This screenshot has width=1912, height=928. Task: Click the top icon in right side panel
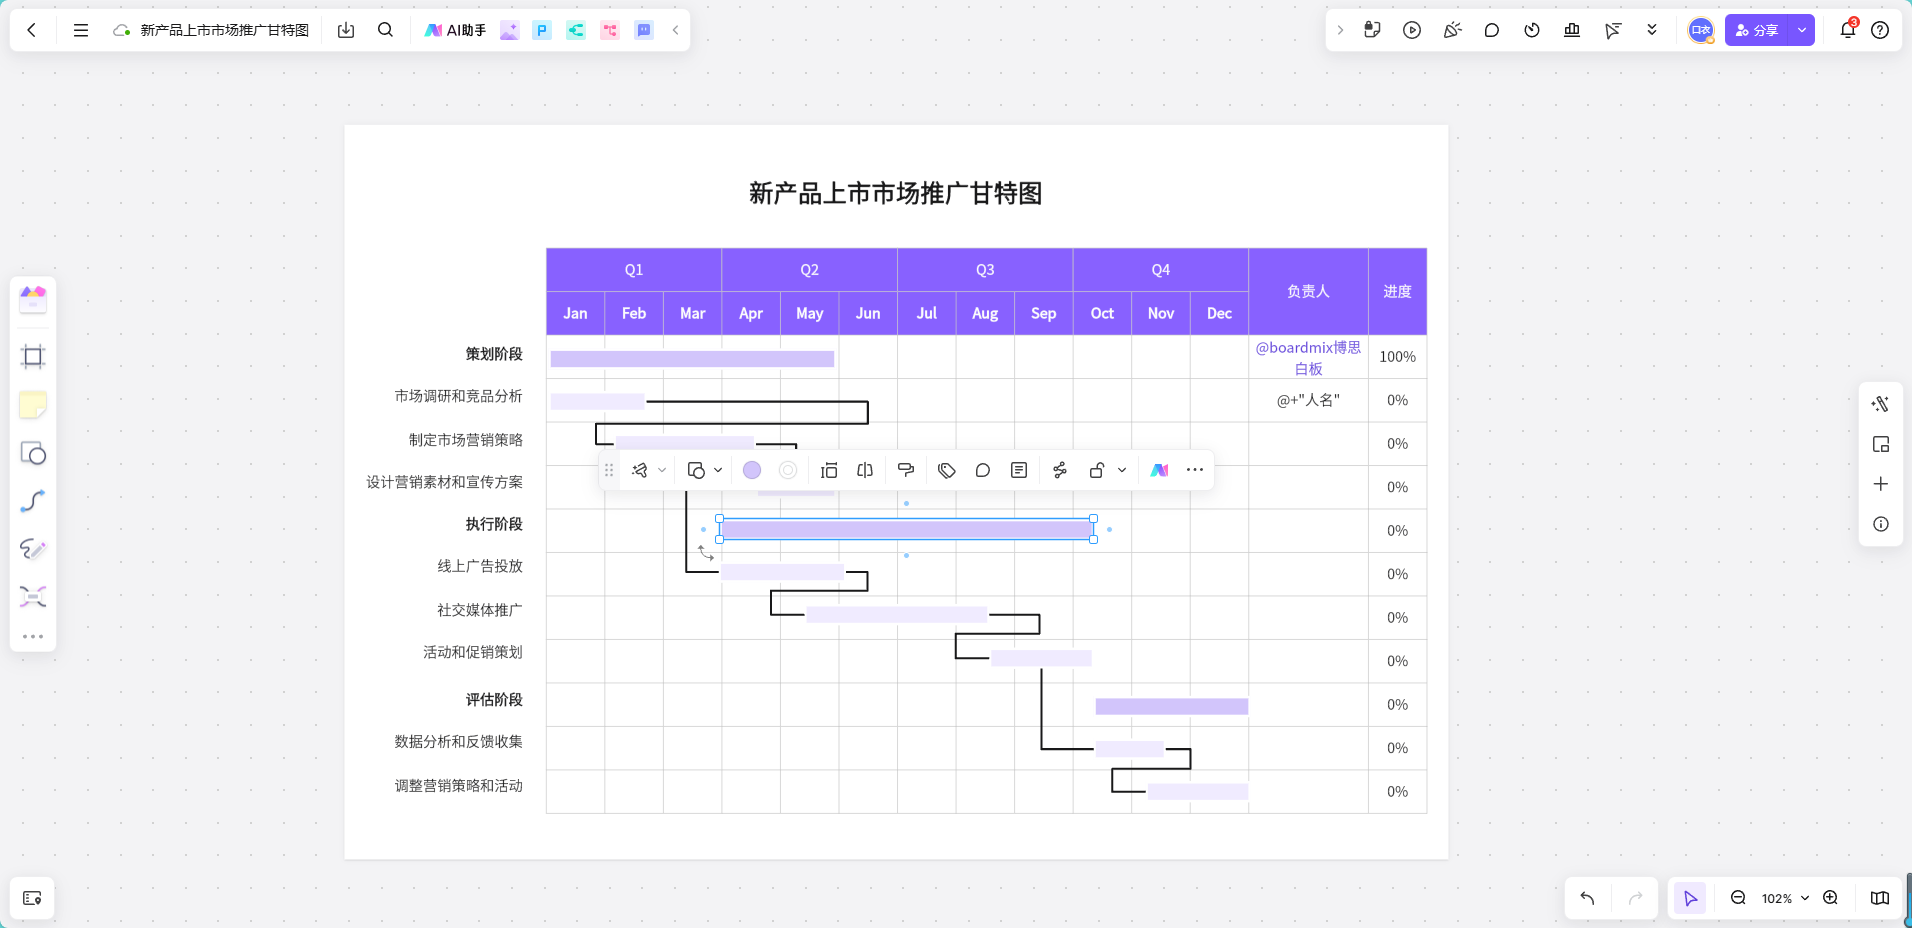pyautogui.click(x=1881, y=404)
